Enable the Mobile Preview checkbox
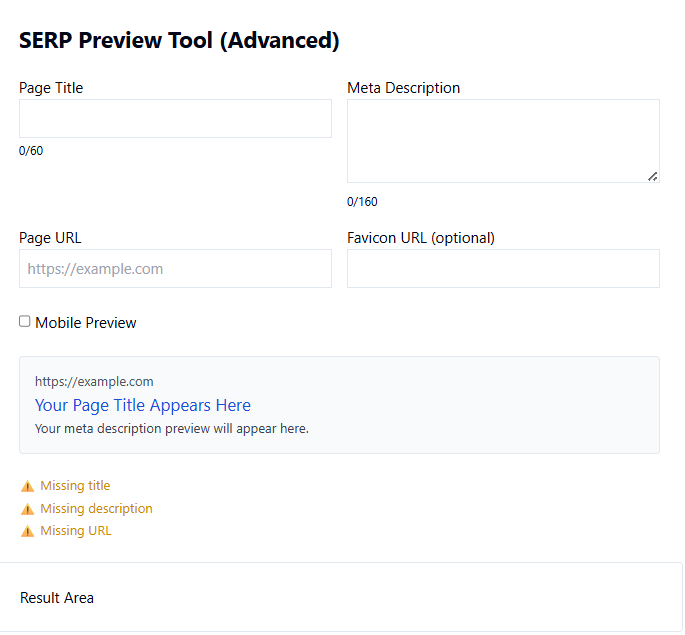The width and height of the screenshot is (685, 635). pos(25,322)
